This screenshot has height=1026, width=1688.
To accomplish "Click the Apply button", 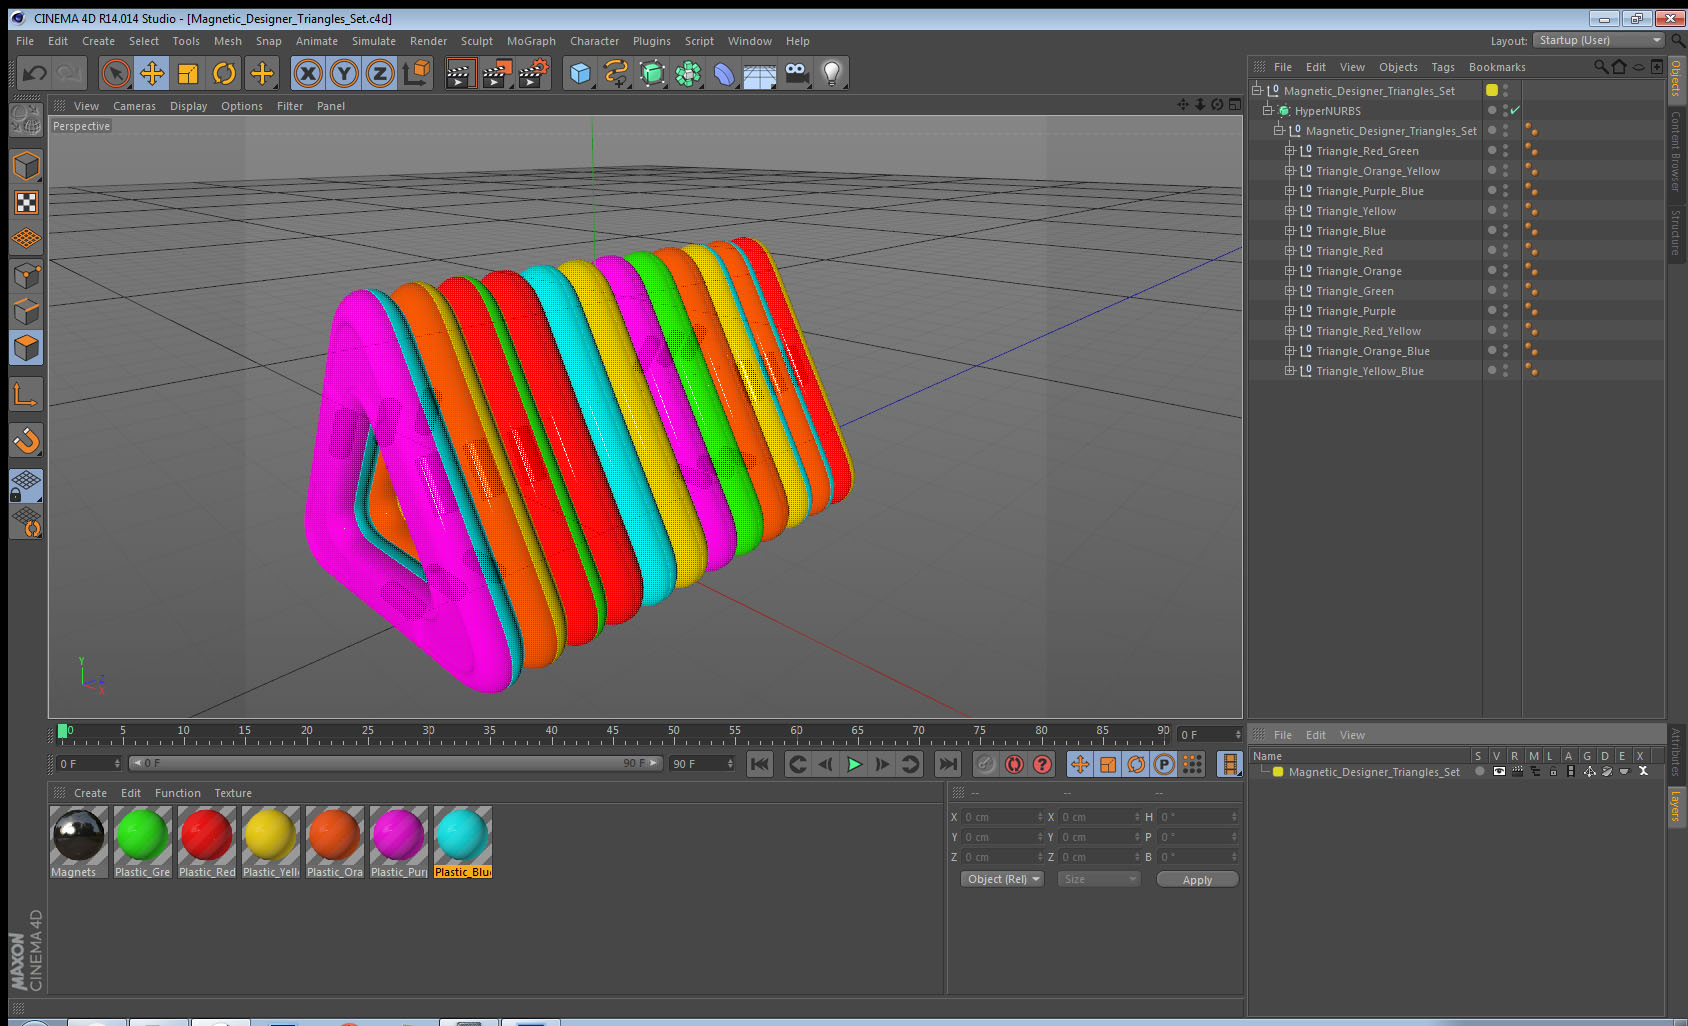I will pyautogui.click(x=1197, y=880).
